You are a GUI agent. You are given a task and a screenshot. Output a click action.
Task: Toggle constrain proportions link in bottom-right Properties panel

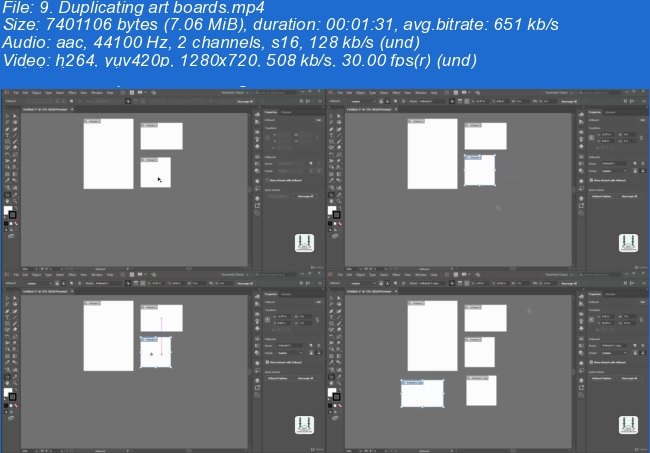point(642,320)
